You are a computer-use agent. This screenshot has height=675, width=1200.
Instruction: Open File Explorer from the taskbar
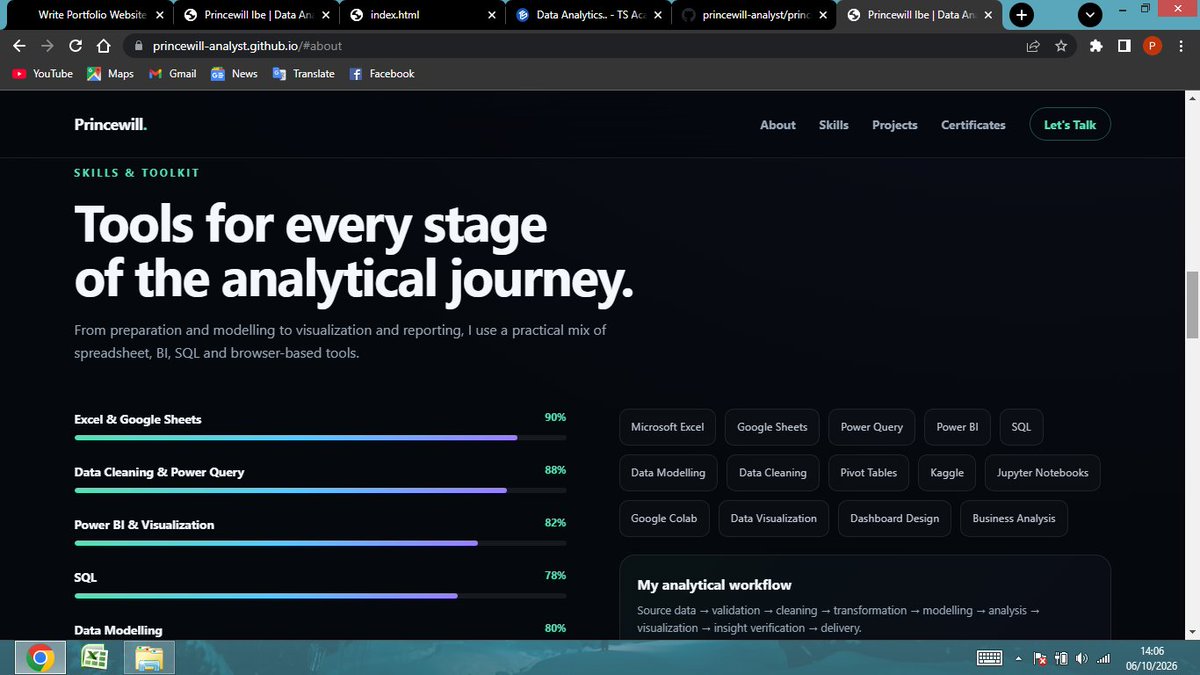[x=148, y=658]
